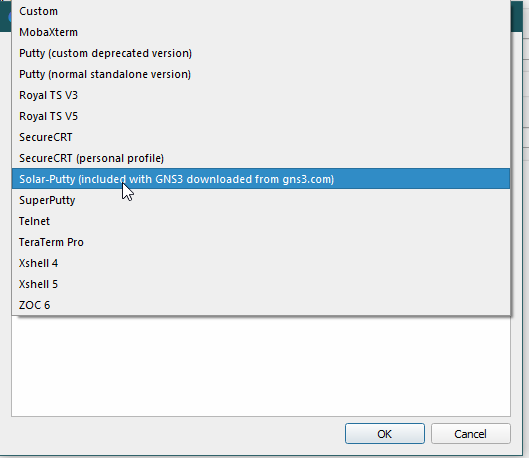Select highlighted Solar-Putty GNS3 option
This screenshot has height=458, width=529.
click(261, 179)
